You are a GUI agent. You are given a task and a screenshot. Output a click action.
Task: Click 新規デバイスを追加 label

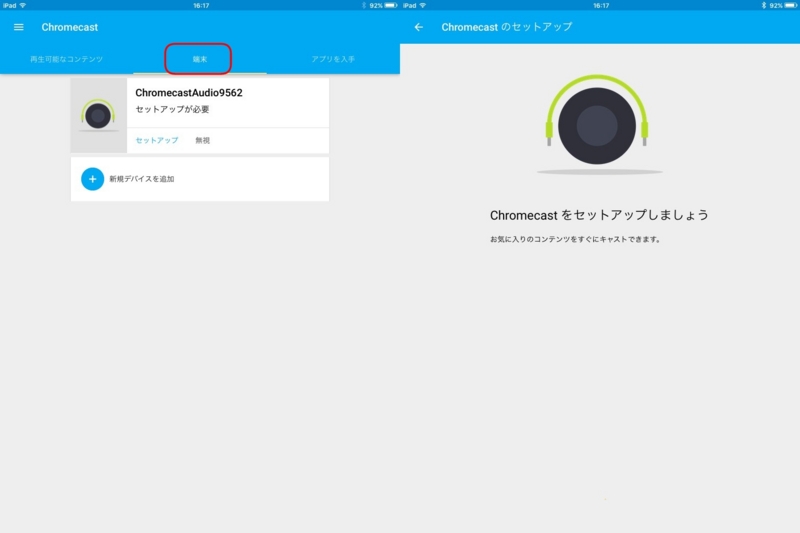point(142,179)
